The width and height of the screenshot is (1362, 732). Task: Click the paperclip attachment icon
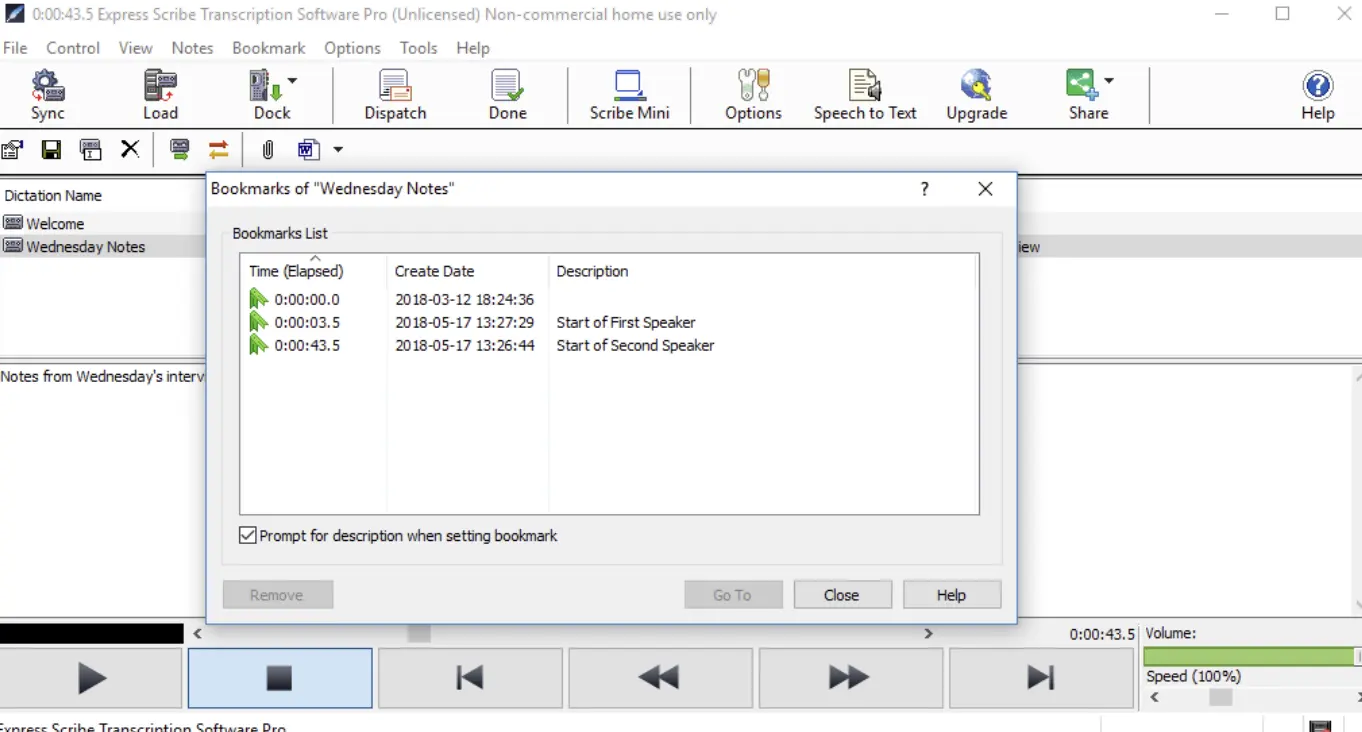click(x=268, y=150)
